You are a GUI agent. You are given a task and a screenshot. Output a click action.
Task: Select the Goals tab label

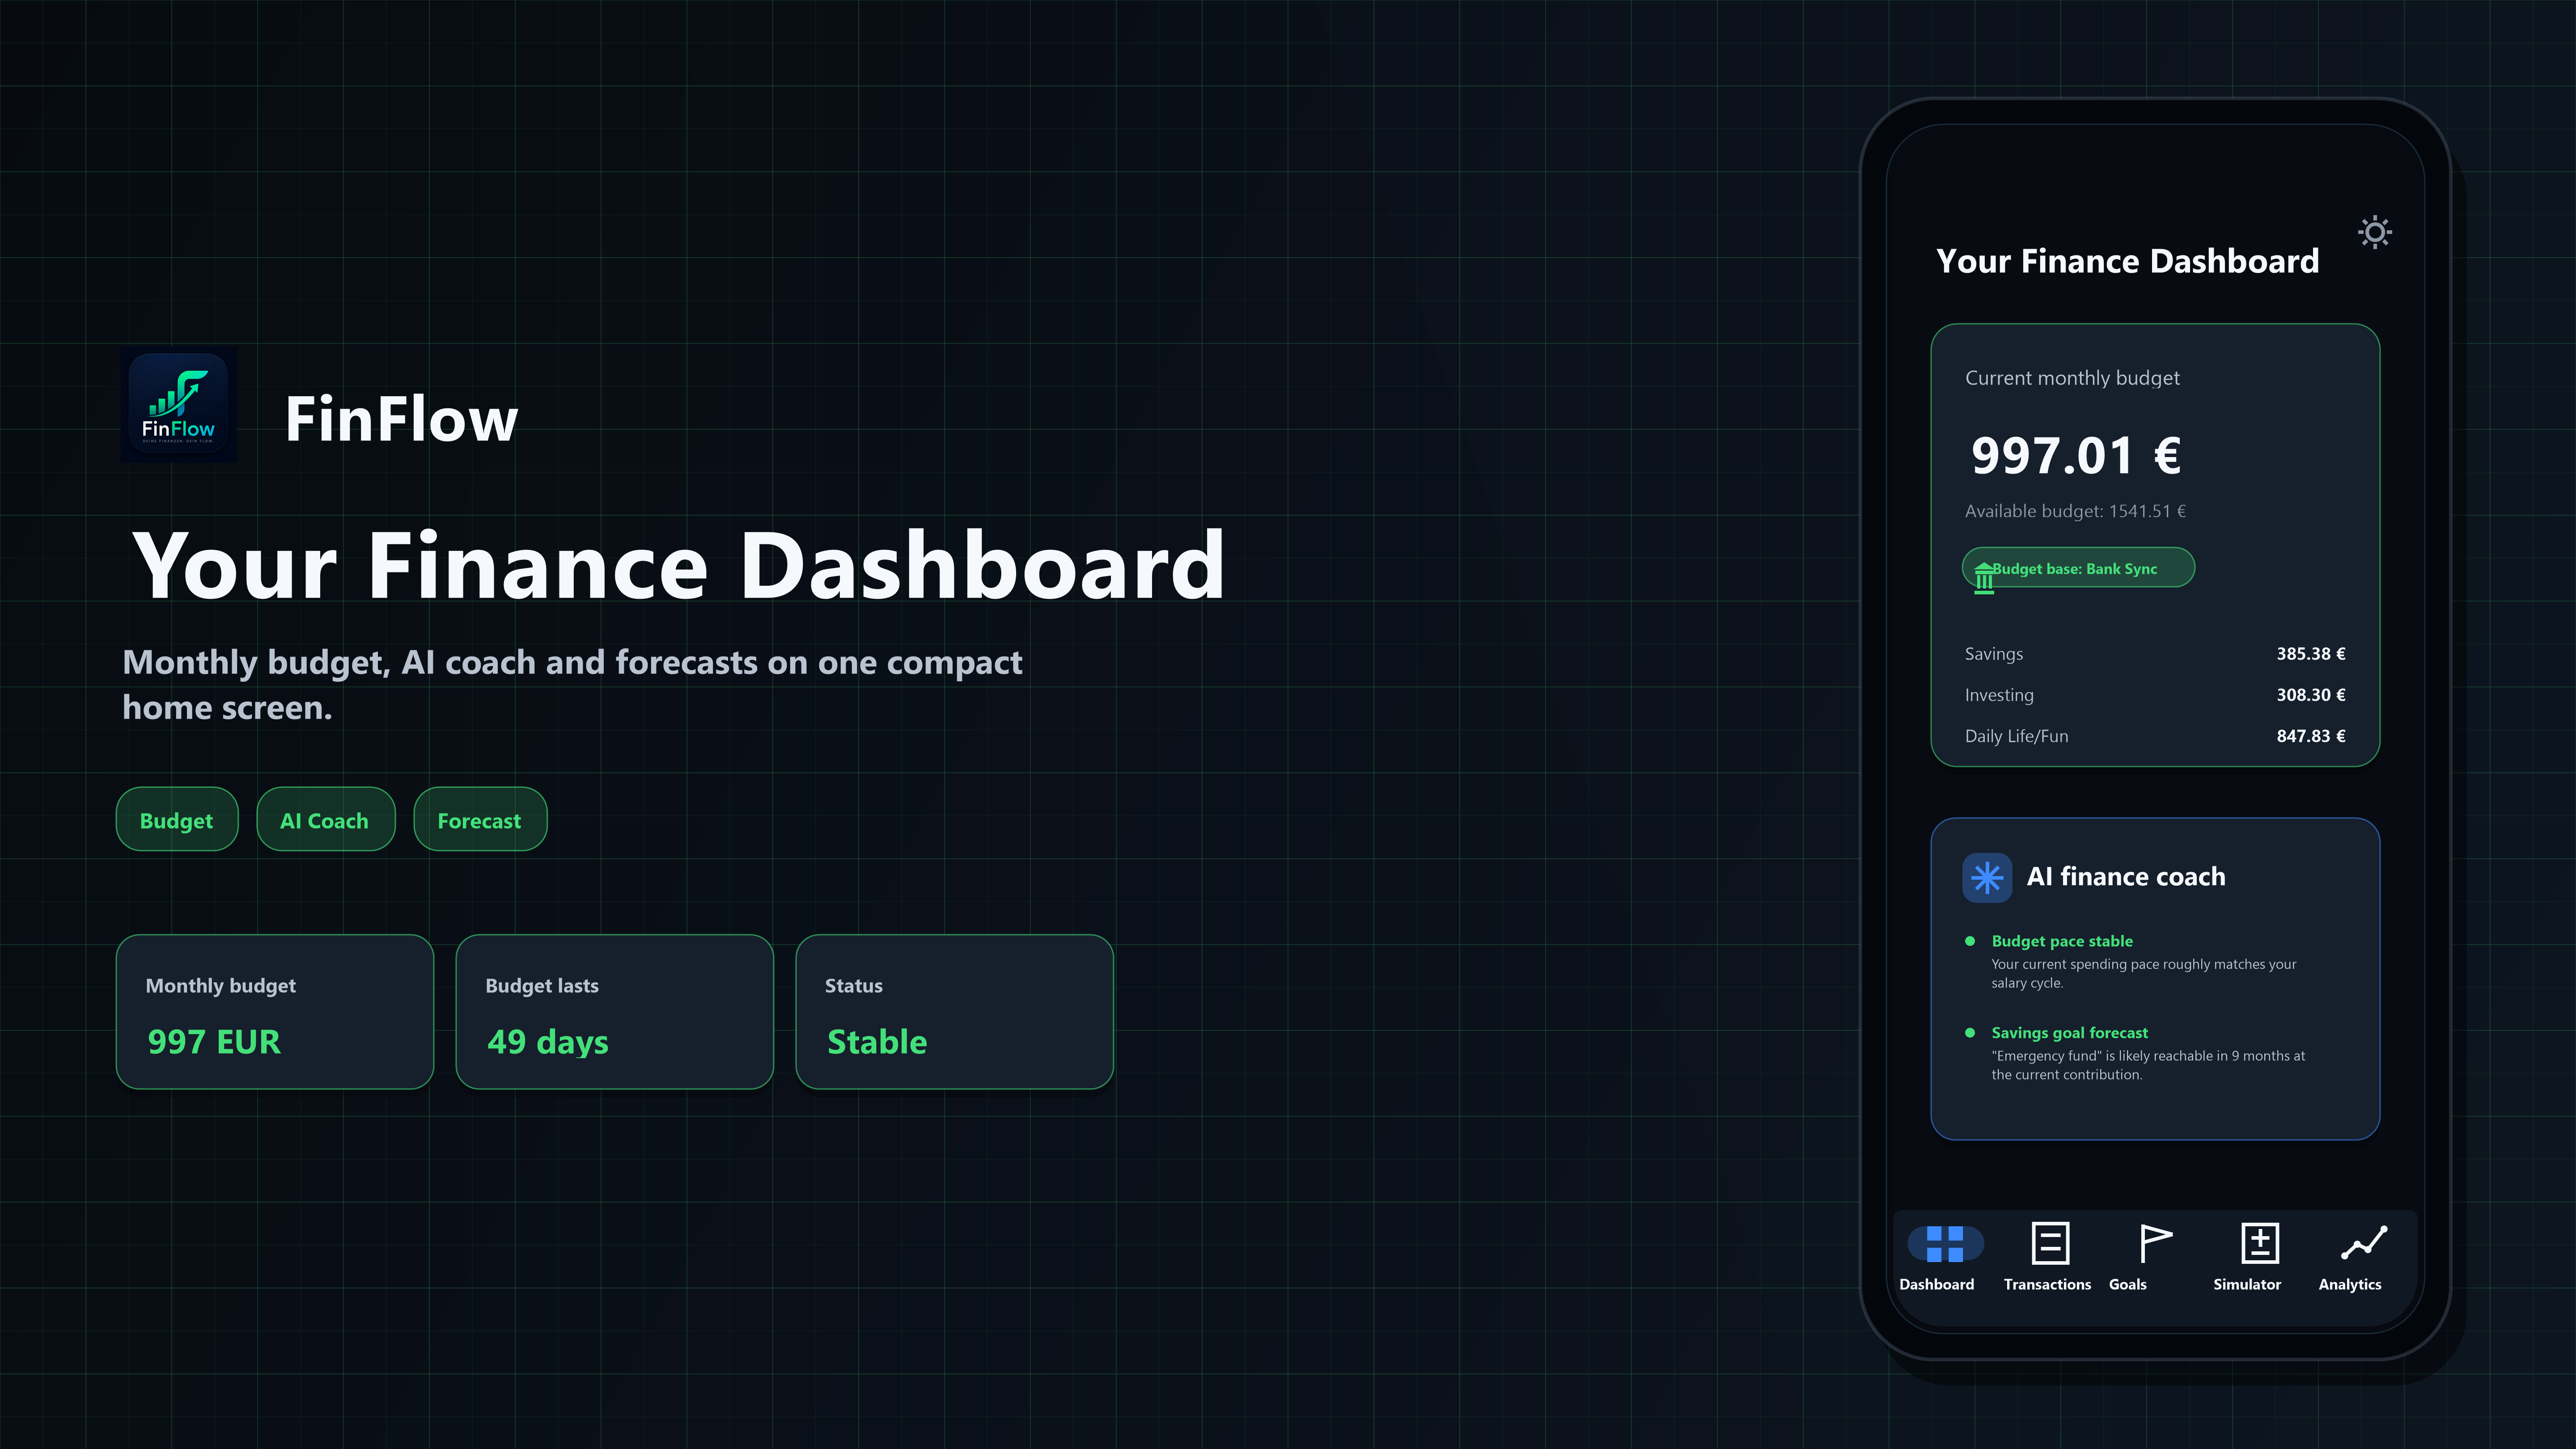tap(2127, 1285)
